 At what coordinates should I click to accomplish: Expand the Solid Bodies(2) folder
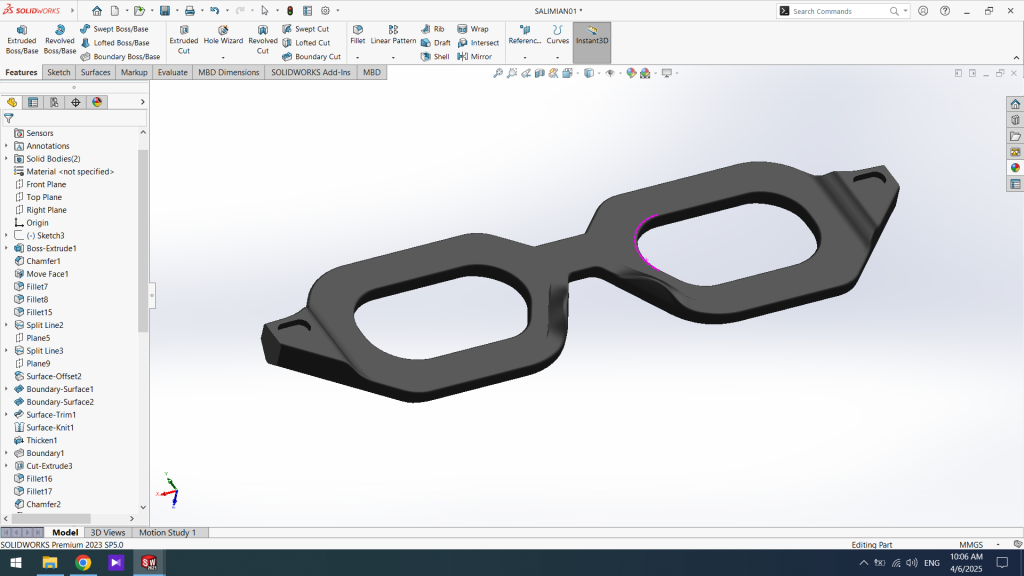pyautogui.click(x=7, y=159)
